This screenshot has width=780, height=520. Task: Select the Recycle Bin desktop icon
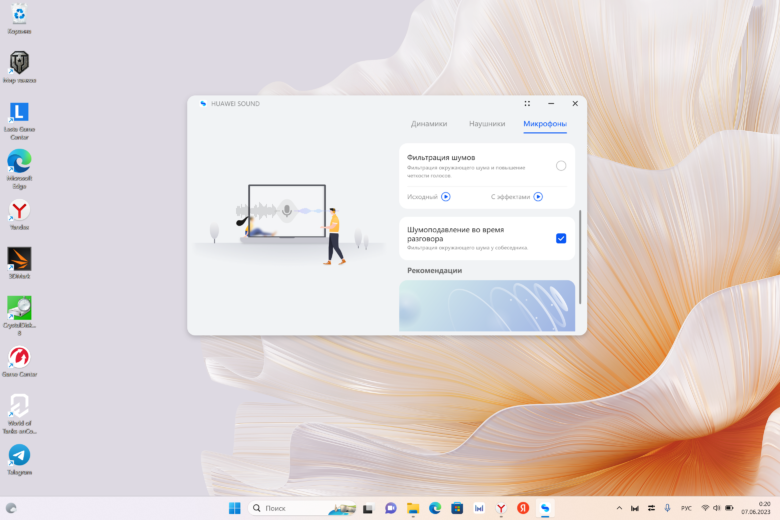tap(19, 19)
